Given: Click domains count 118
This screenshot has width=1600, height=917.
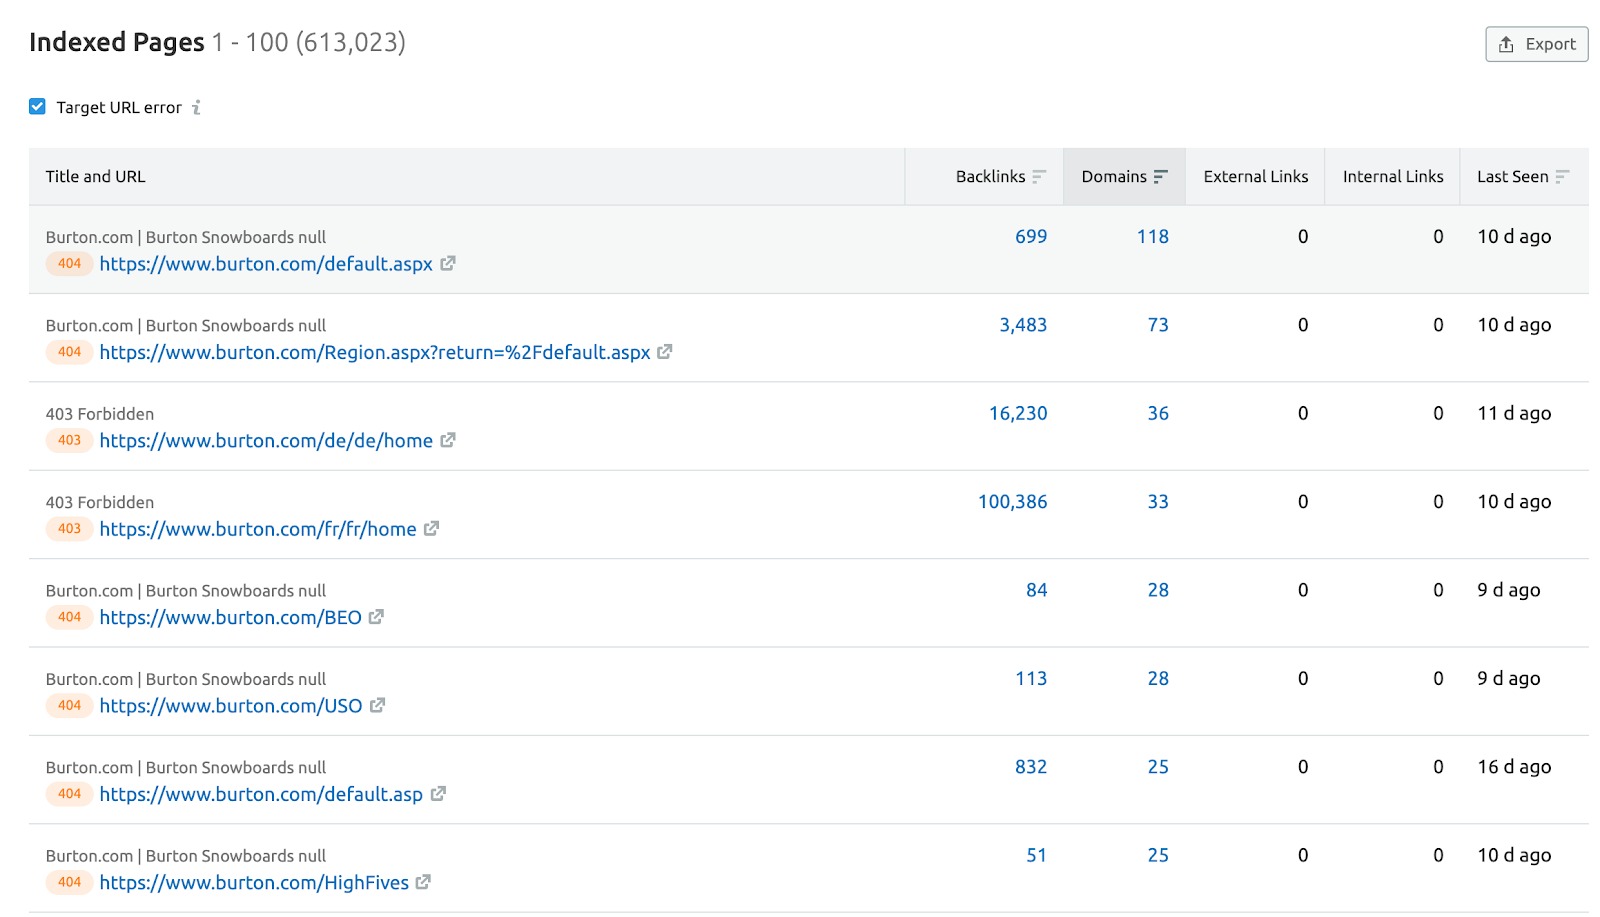Looking at the screenshot, I should coord(1152,236).
